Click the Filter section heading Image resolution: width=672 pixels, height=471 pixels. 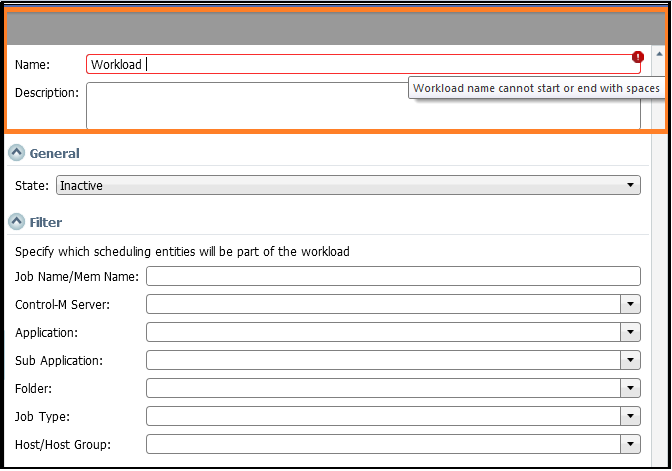[x=45, y=222]
